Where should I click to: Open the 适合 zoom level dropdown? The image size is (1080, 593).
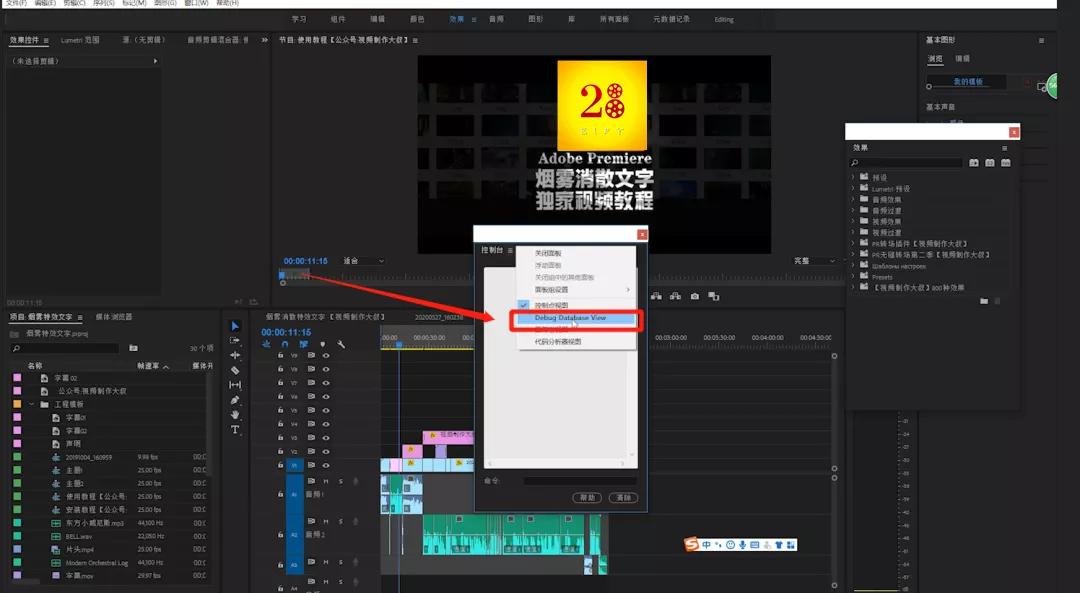point(364,261)
